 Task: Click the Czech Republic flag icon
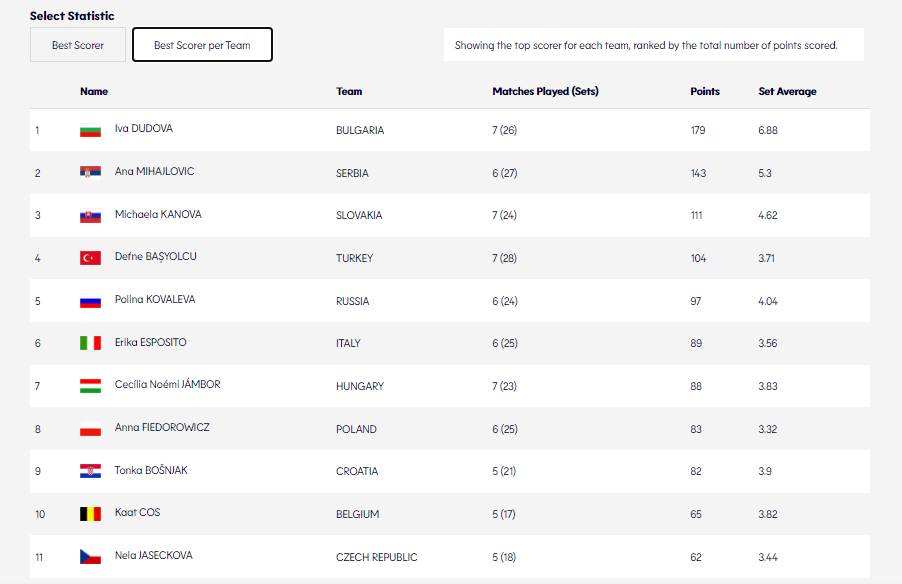90,556
